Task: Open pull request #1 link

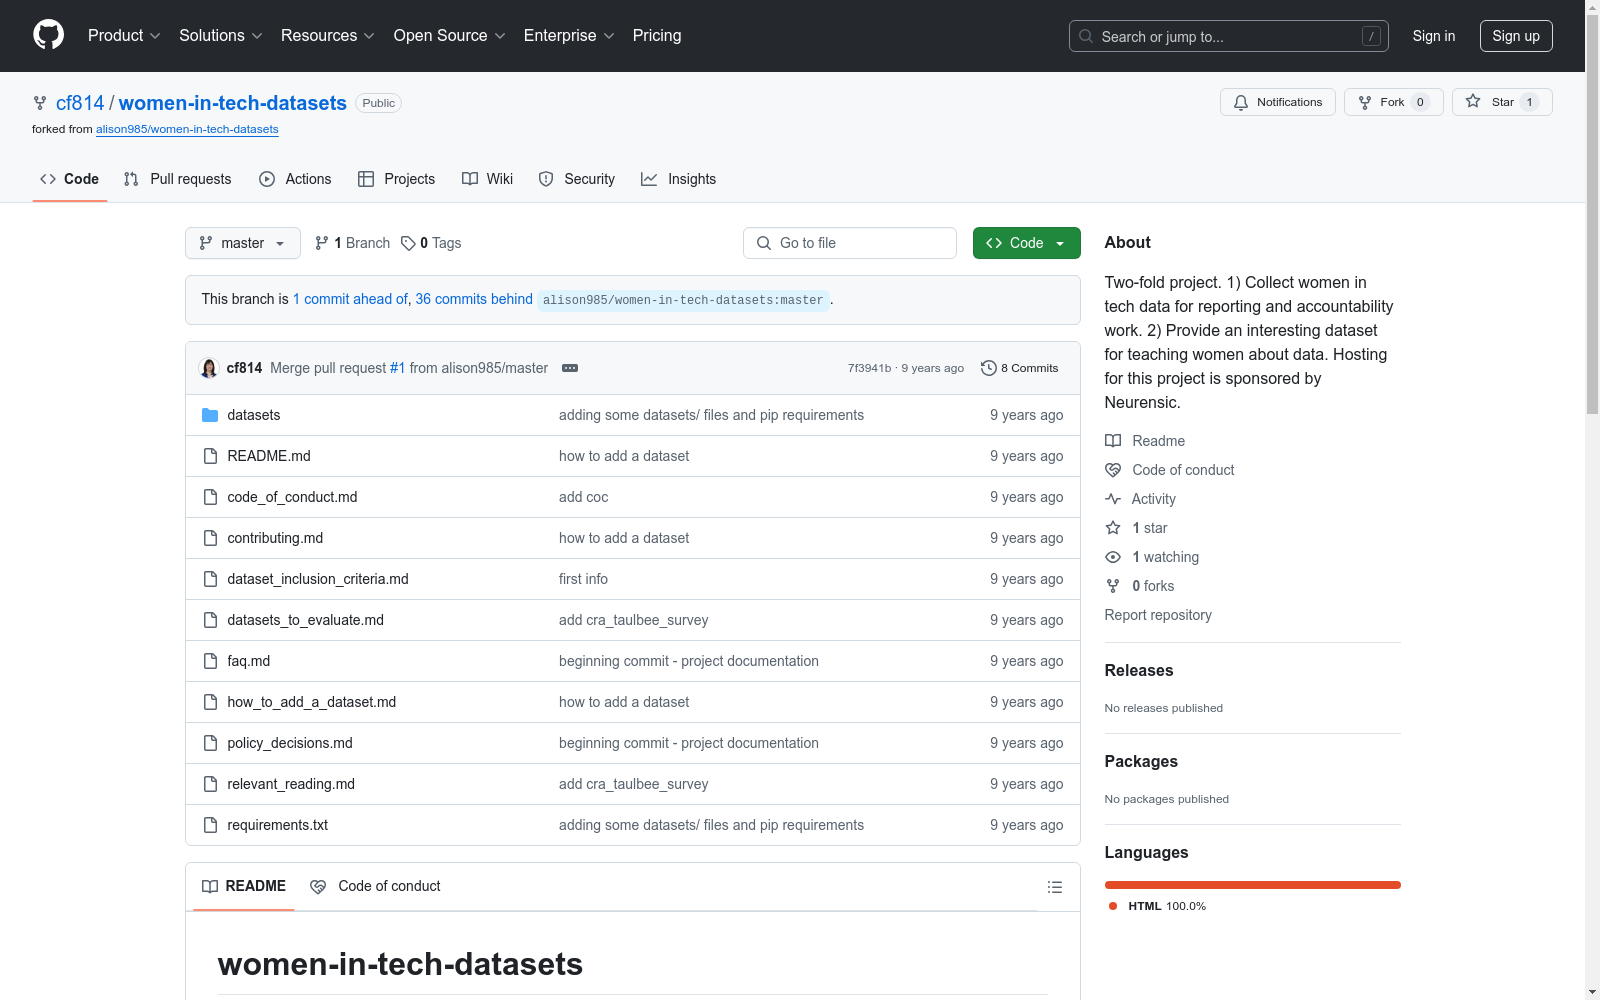Action: (397, 368)
